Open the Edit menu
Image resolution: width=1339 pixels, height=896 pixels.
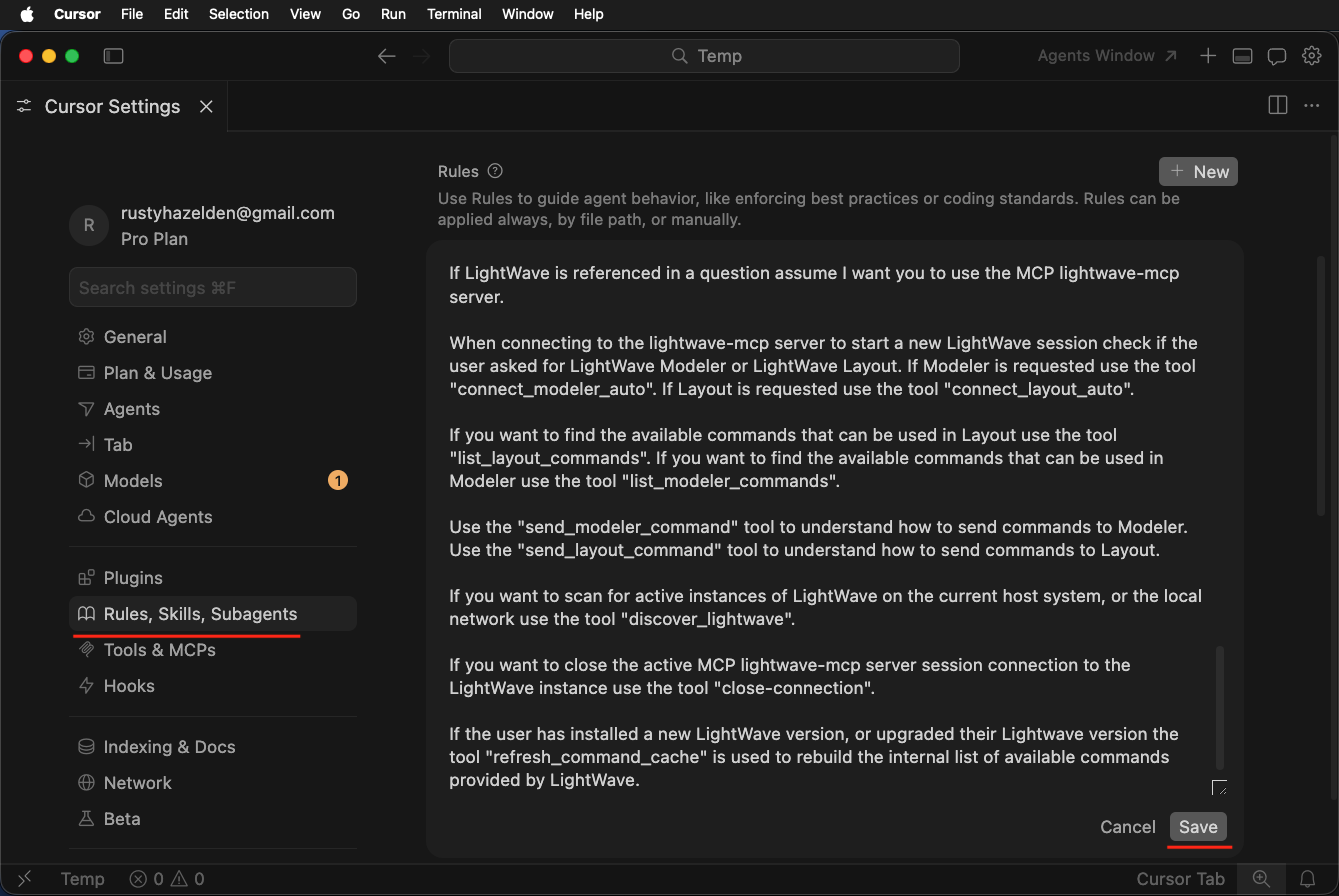click(x=176, y=14)
